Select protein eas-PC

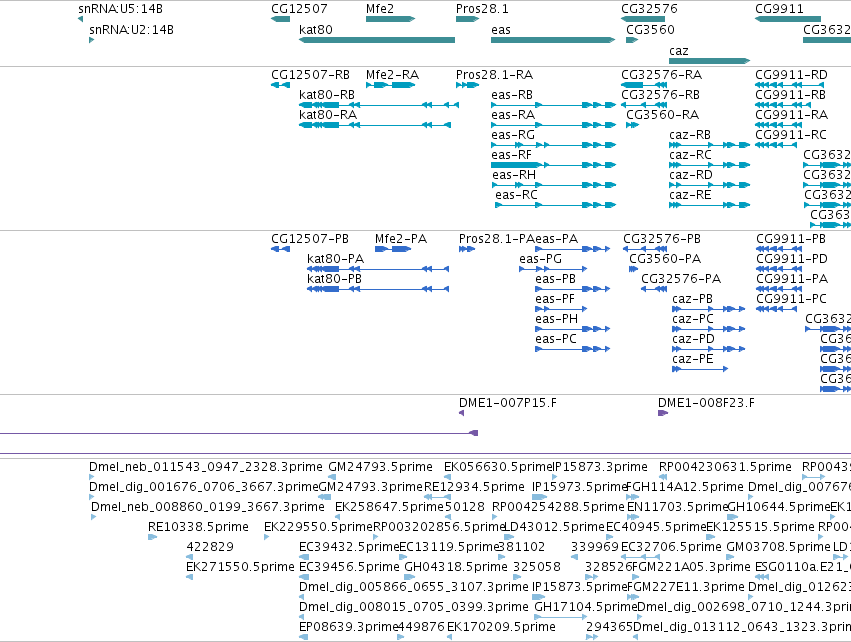tap(556, 340)
